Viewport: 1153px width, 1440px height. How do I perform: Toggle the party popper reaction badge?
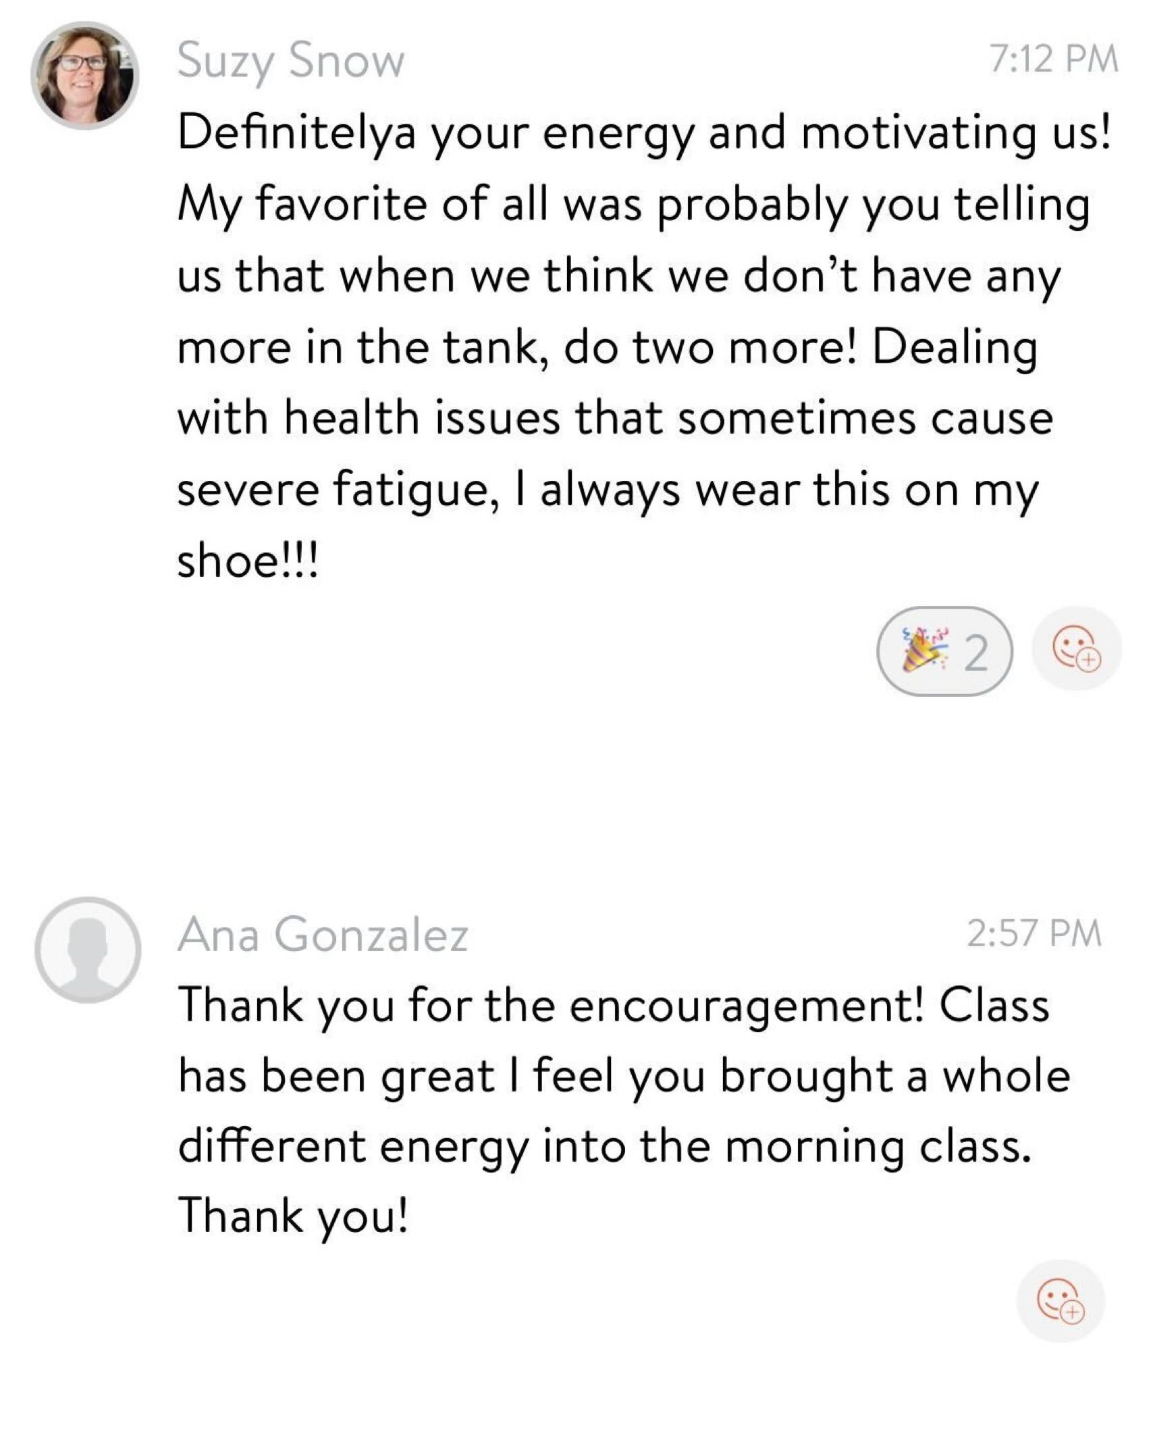click(x=944, y=652)
